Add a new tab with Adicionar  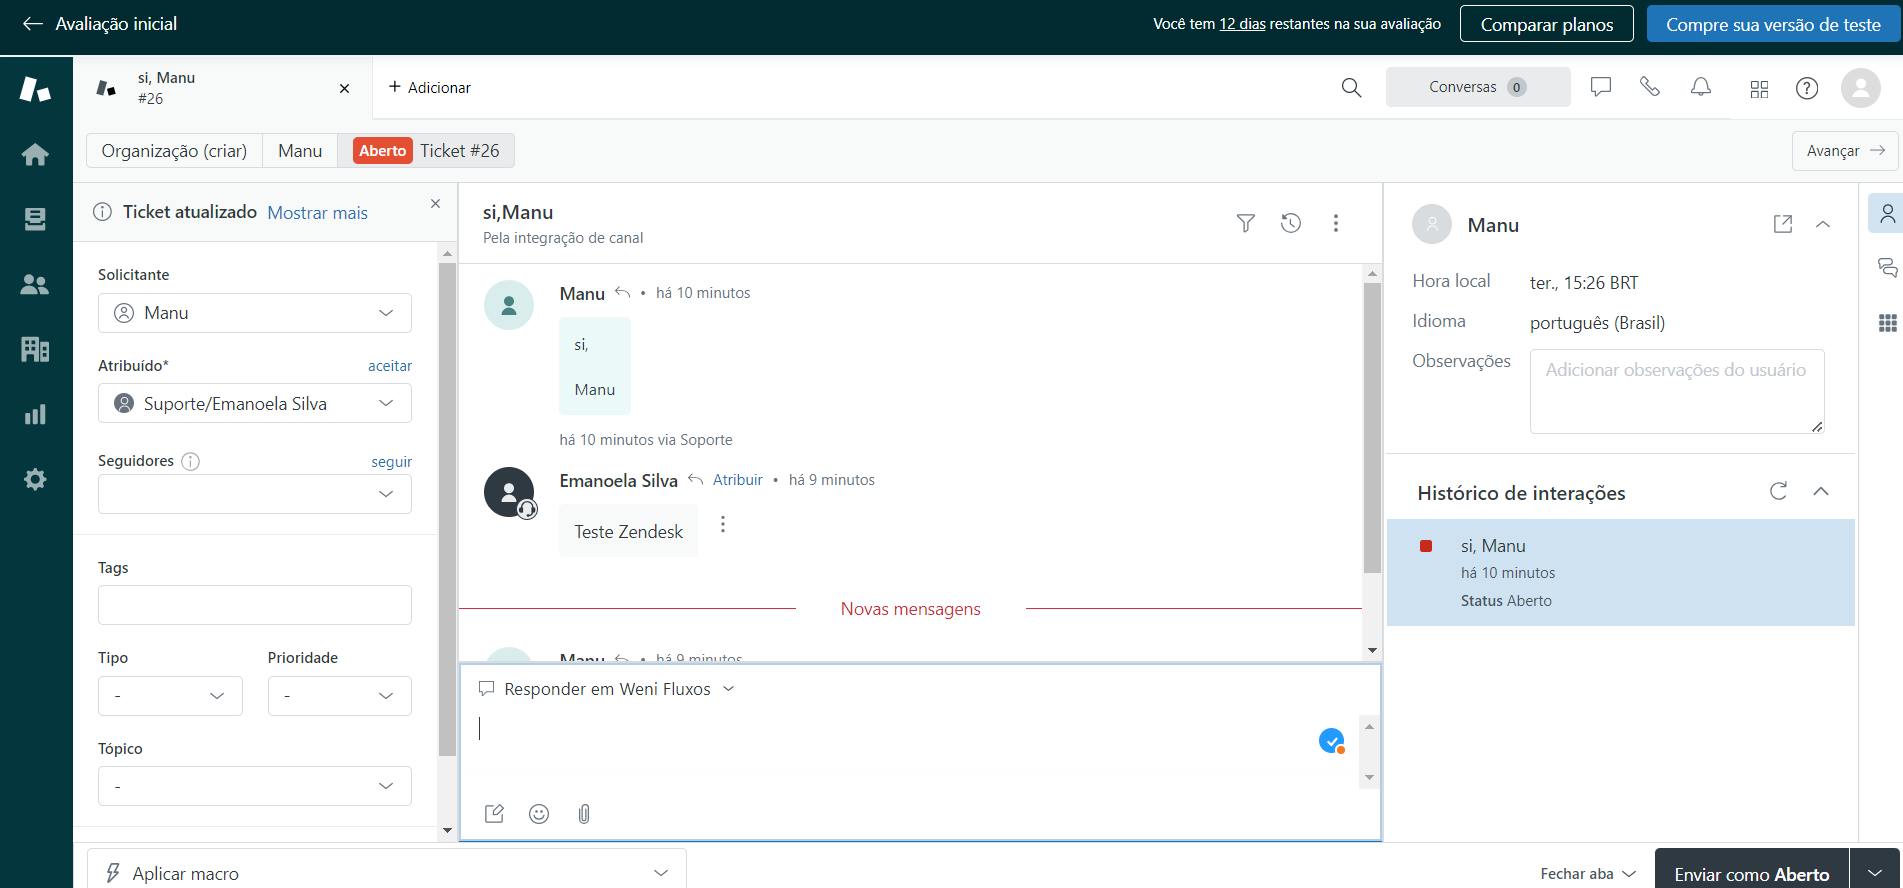click(430, 88)
